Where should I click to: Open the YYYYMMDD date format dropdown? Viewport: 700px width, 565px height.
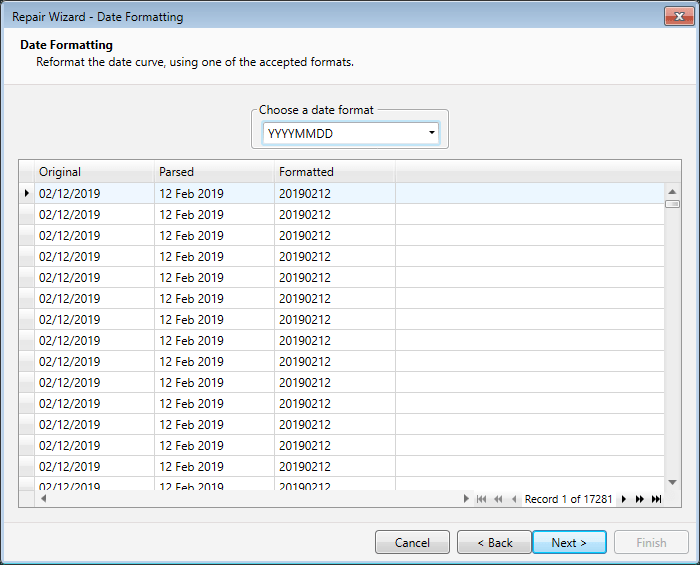(x=431, y=133)
